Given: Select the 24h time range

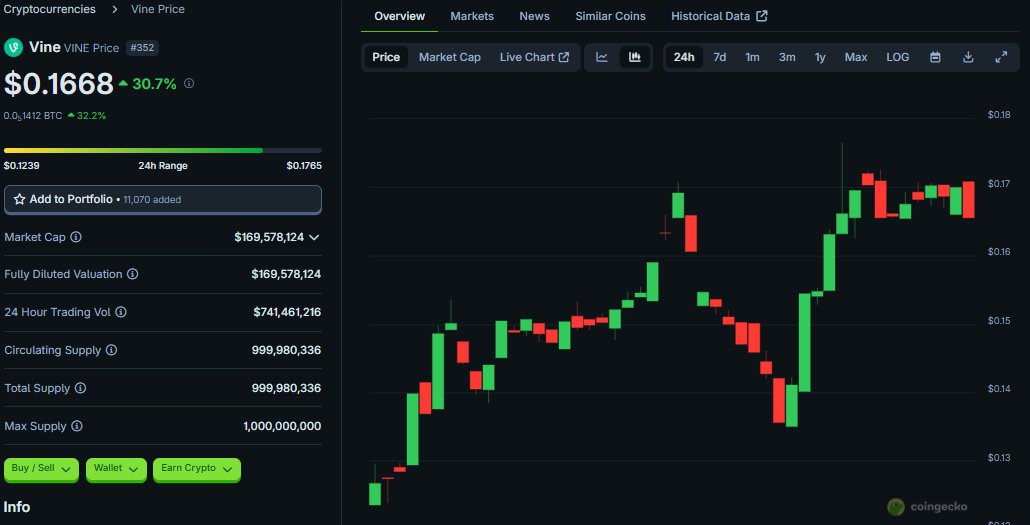Looking at the screenshot, I should tap(684, 57).
